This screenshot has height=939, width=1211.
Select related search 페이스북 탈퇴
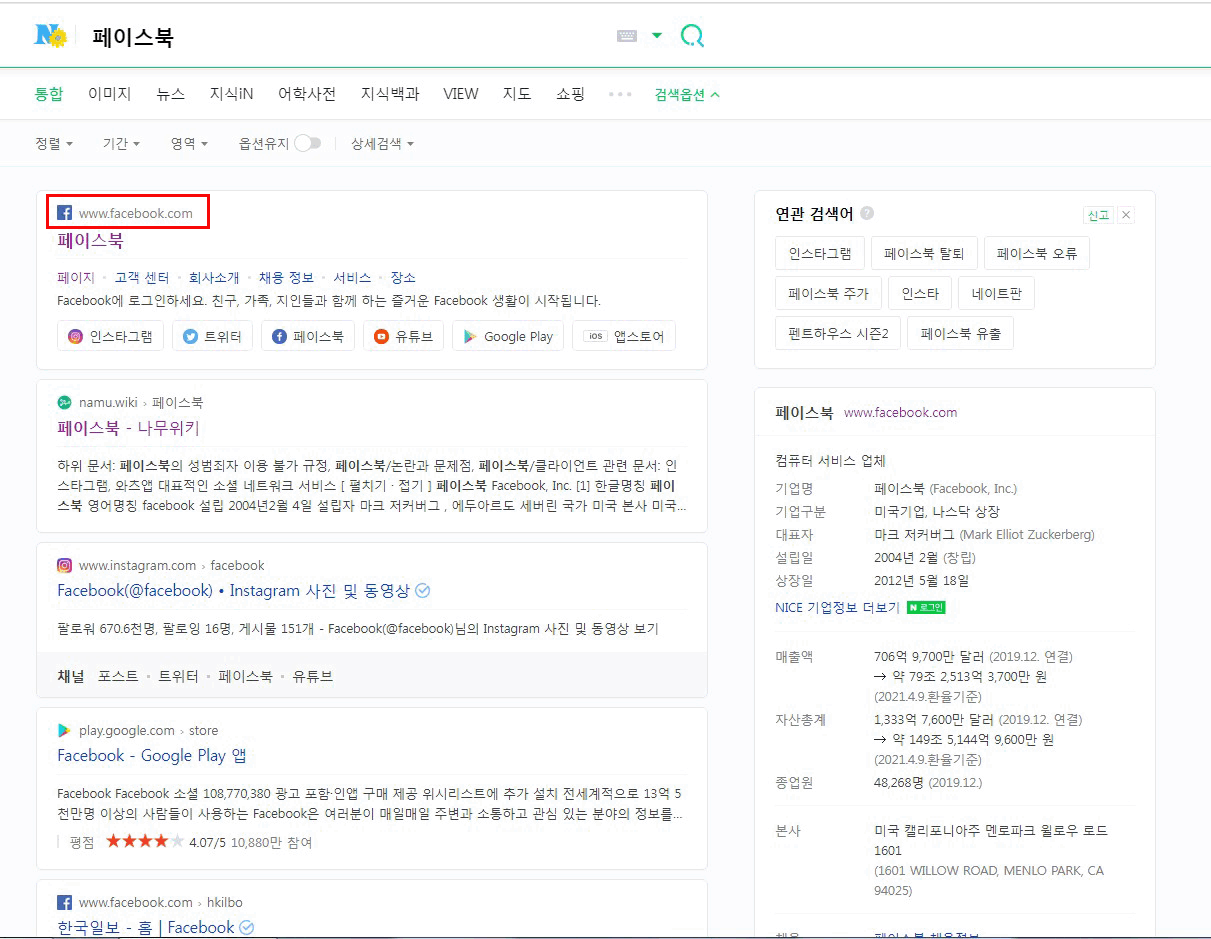tap(924, 254)
